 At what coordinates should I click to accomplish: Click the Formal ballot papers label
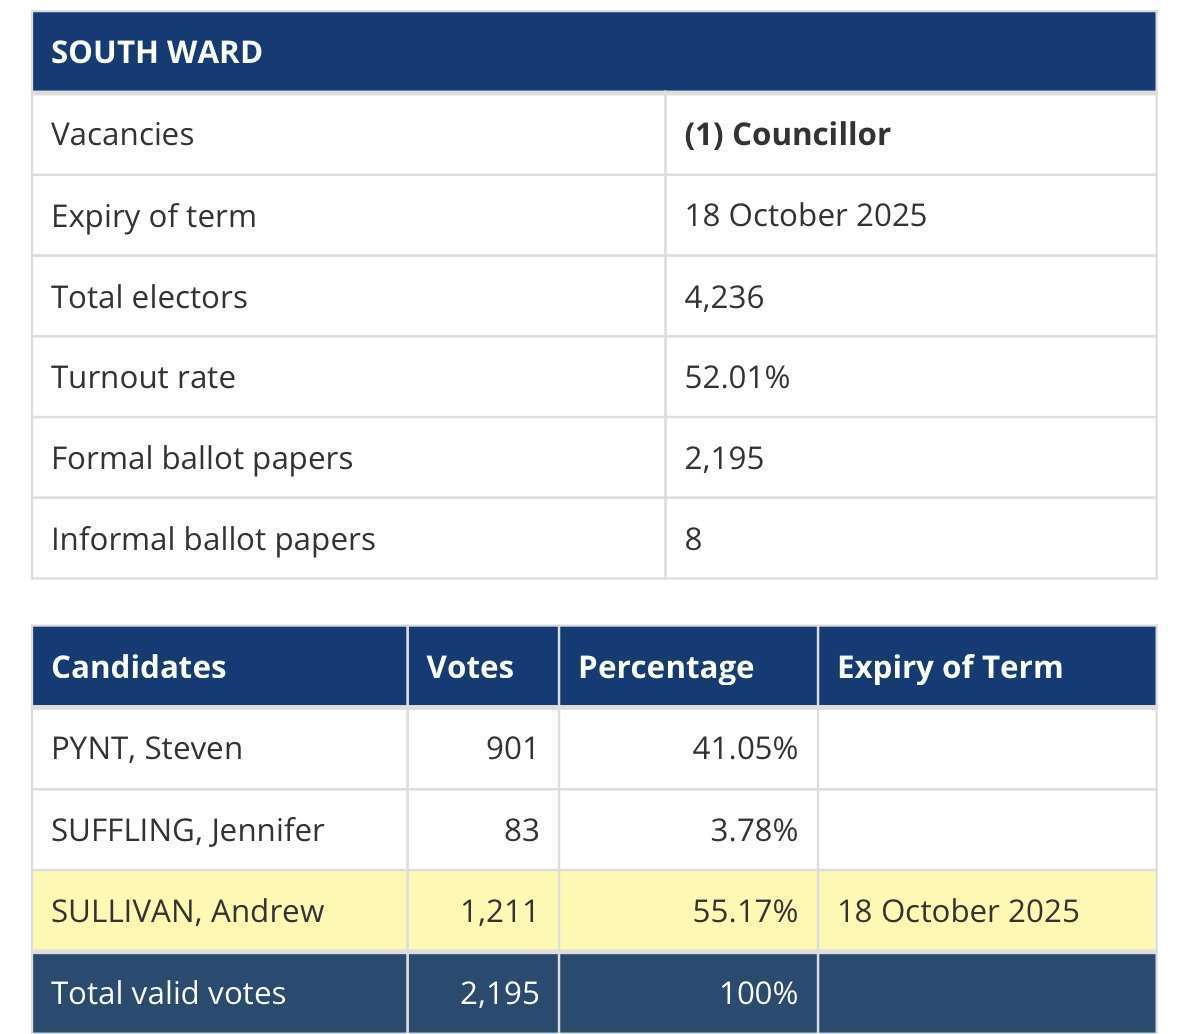coord(202,459)
